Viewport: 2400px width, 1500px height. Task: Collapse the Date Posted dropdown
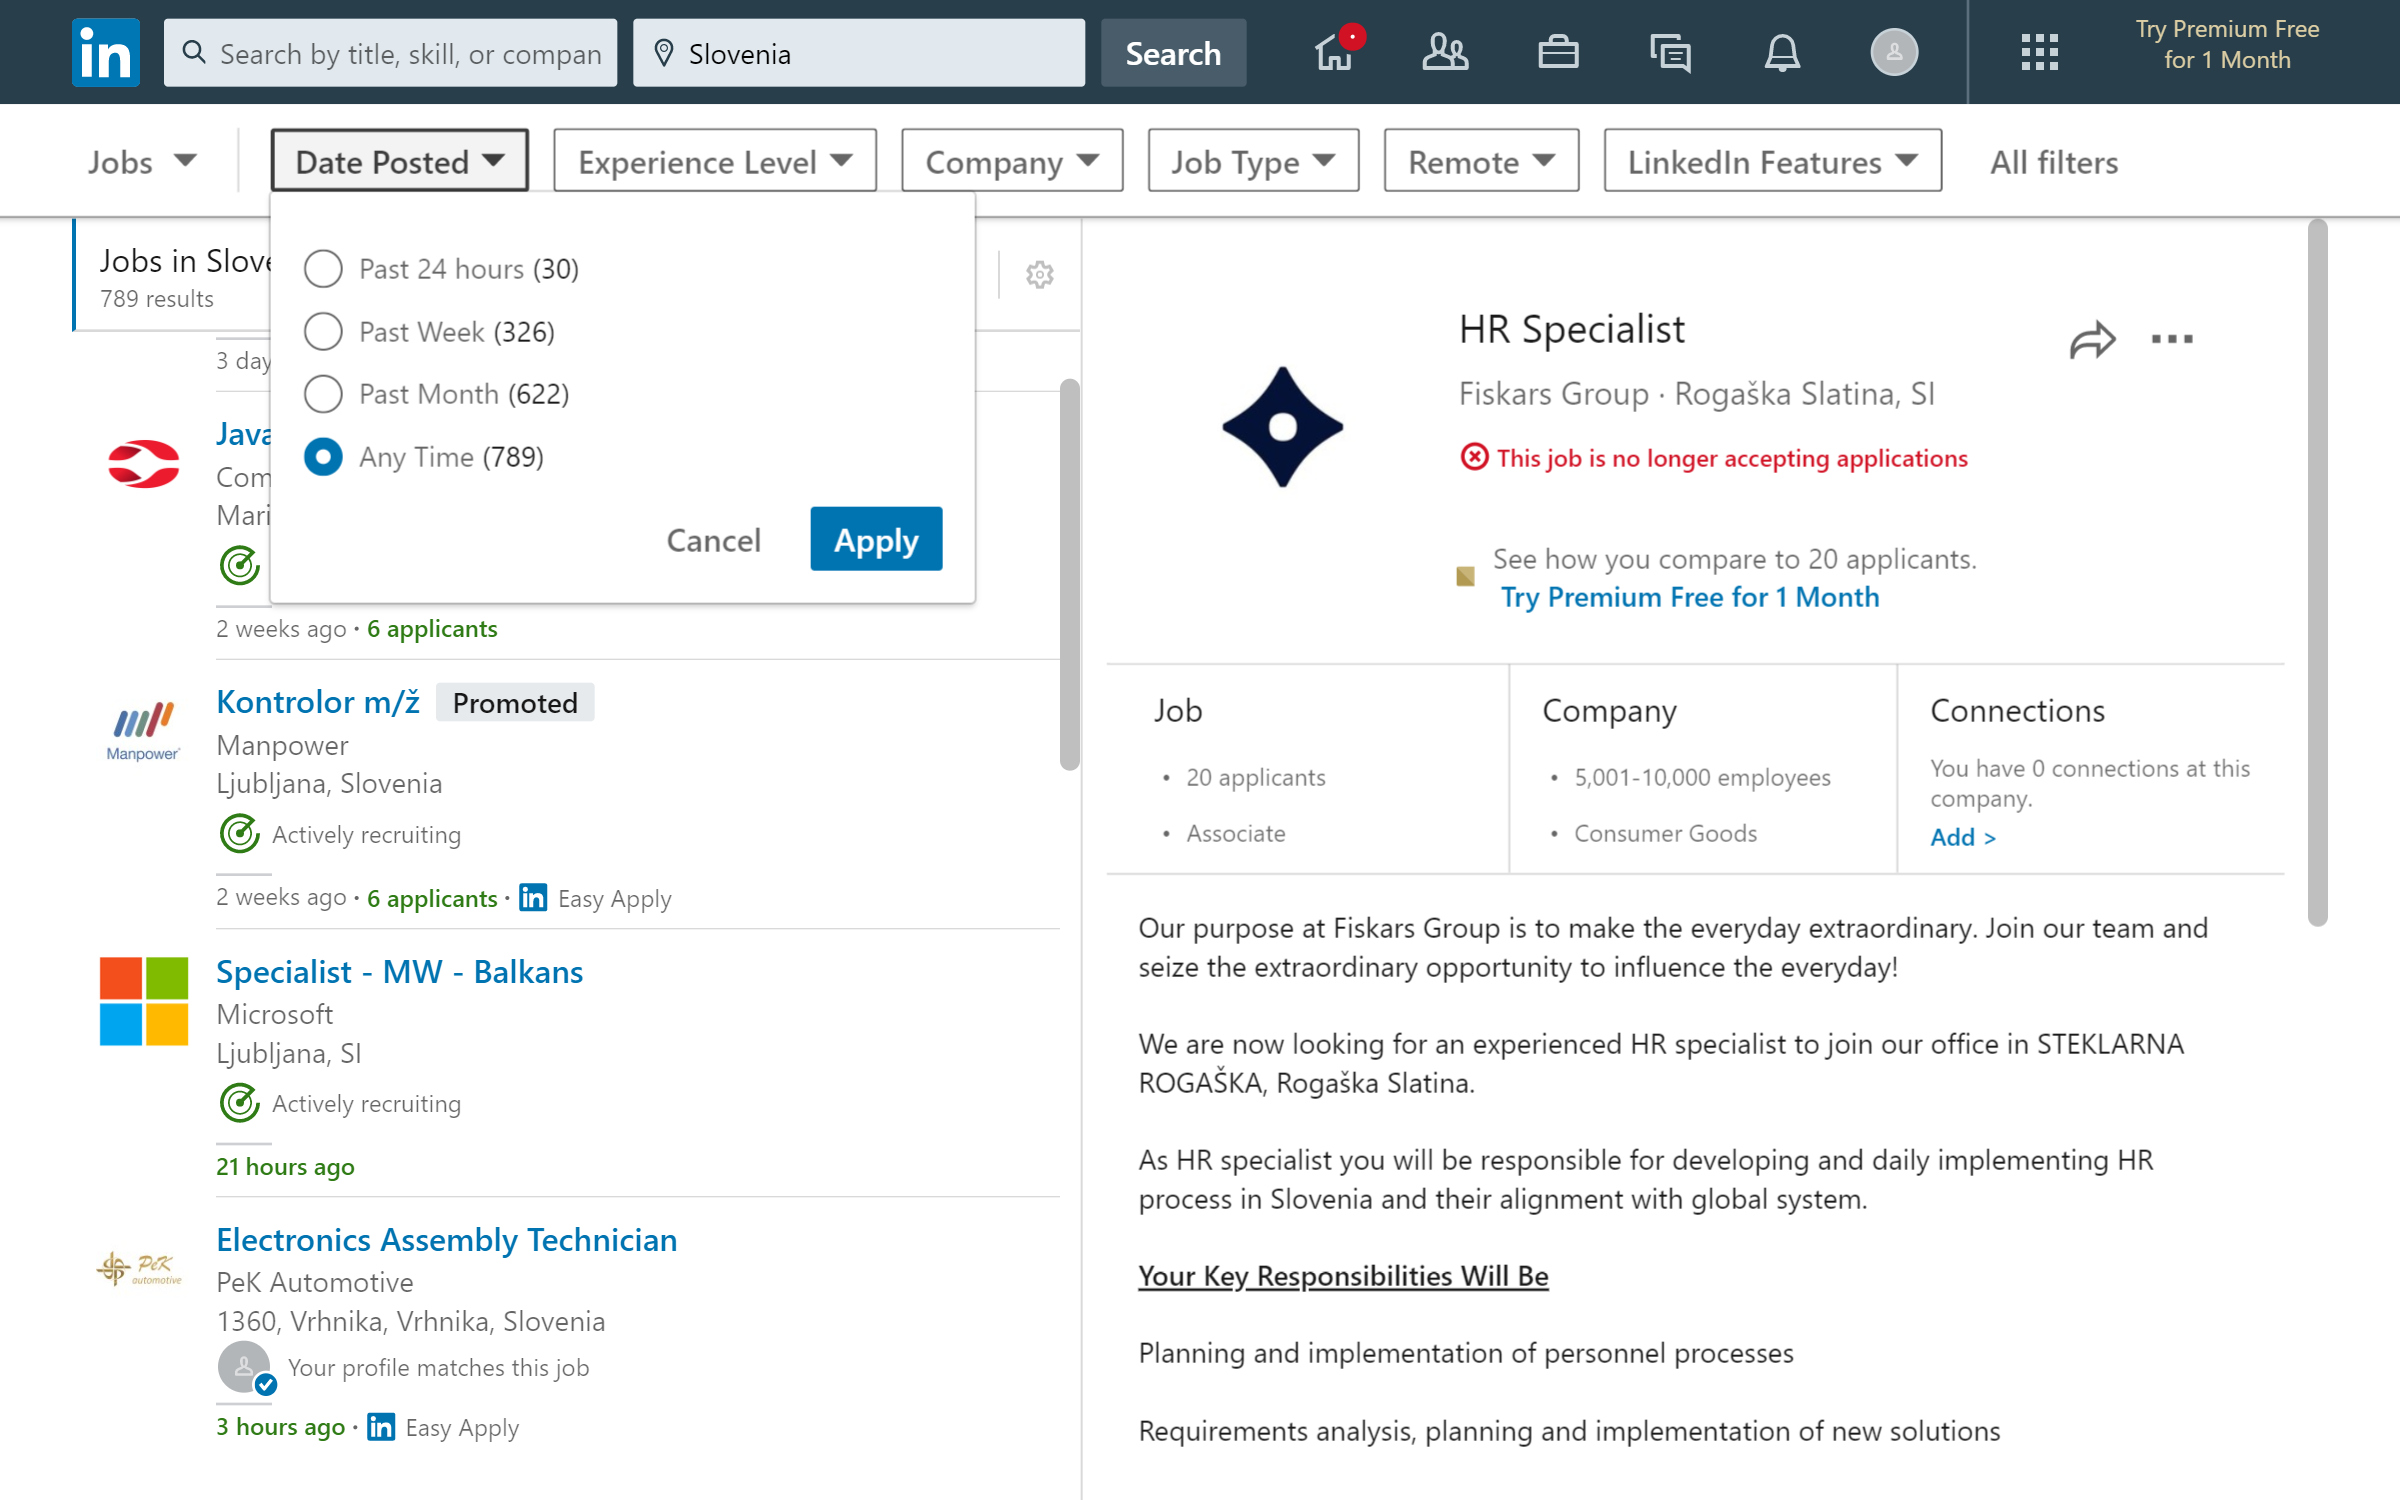[399, 161]
